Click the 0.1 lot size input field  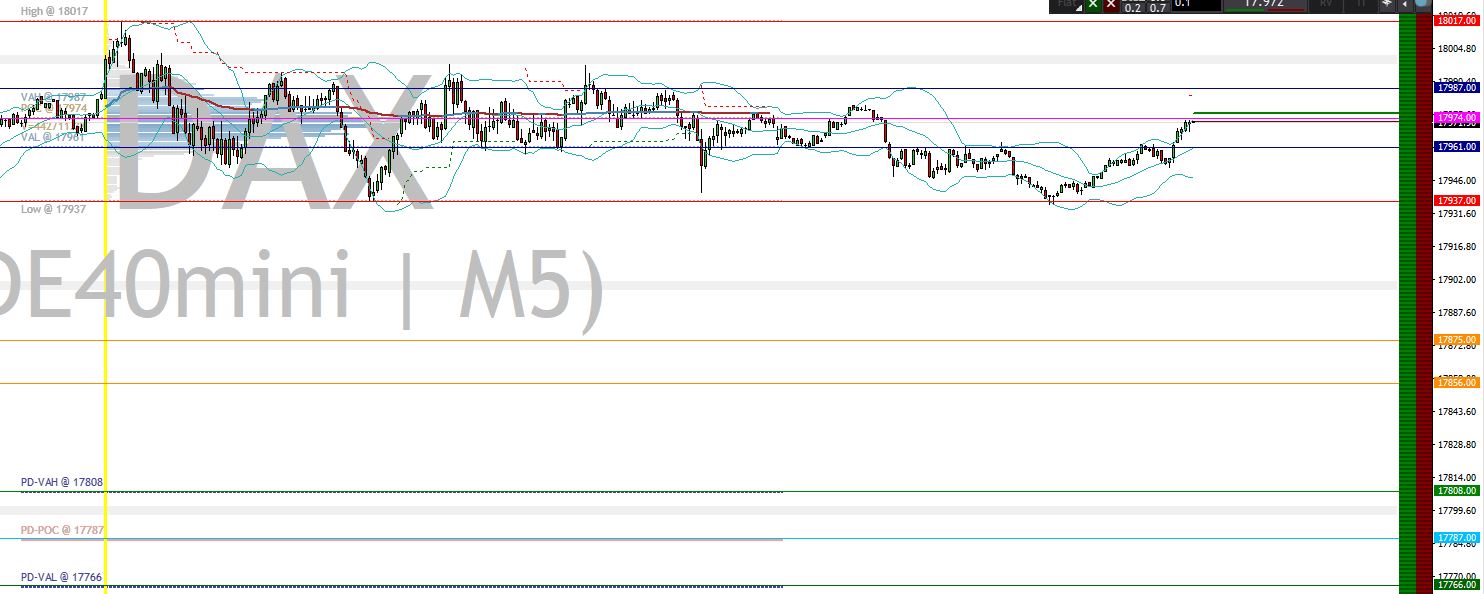coord(1196,5)
